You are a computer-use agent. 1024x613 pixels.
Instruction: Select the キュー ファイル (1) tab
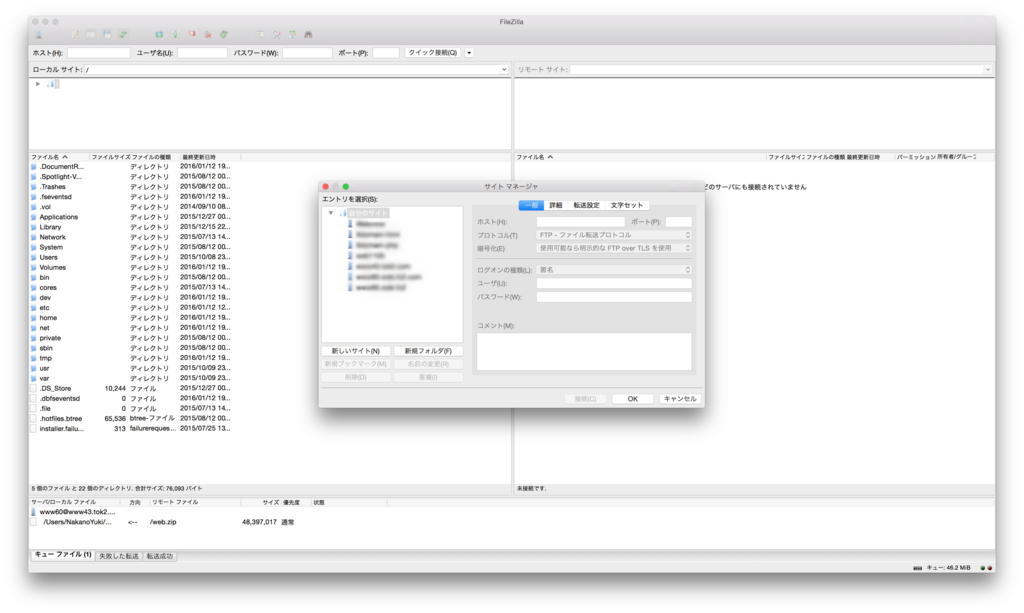pyautogui.click(x=63, y=555)
